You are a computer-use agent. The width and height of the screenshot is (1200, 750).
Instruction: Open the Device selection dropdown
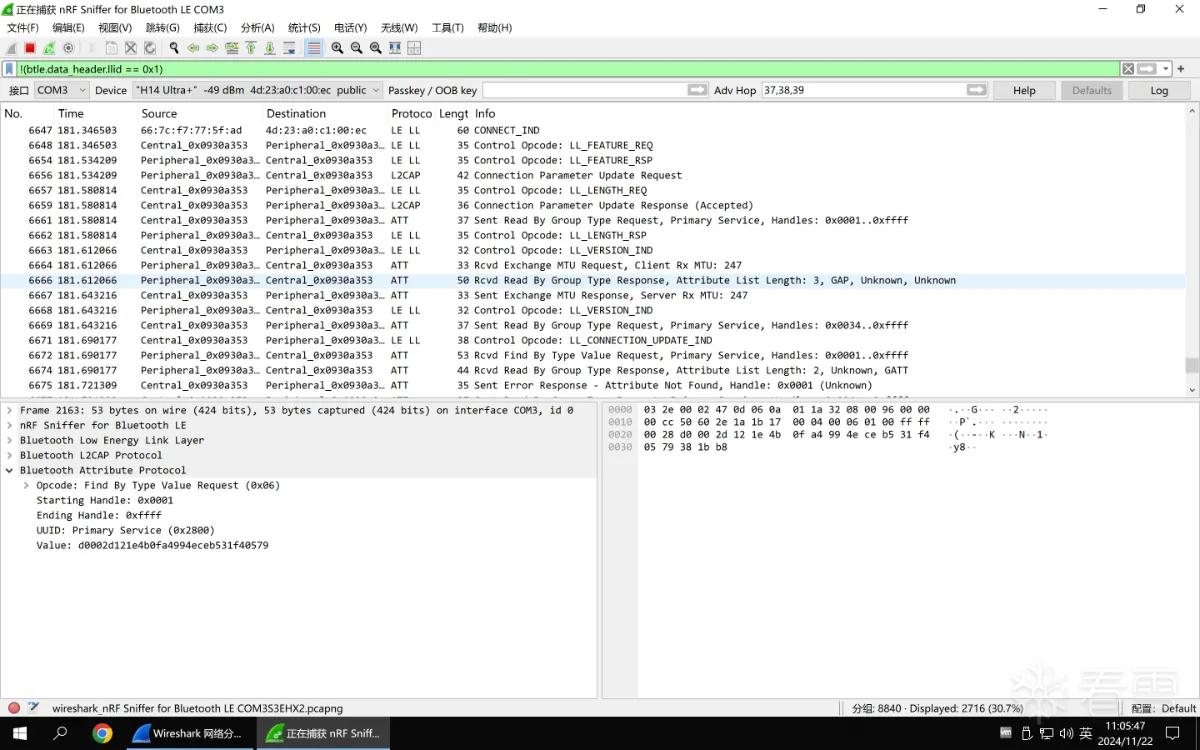click(x=257, y=90)
